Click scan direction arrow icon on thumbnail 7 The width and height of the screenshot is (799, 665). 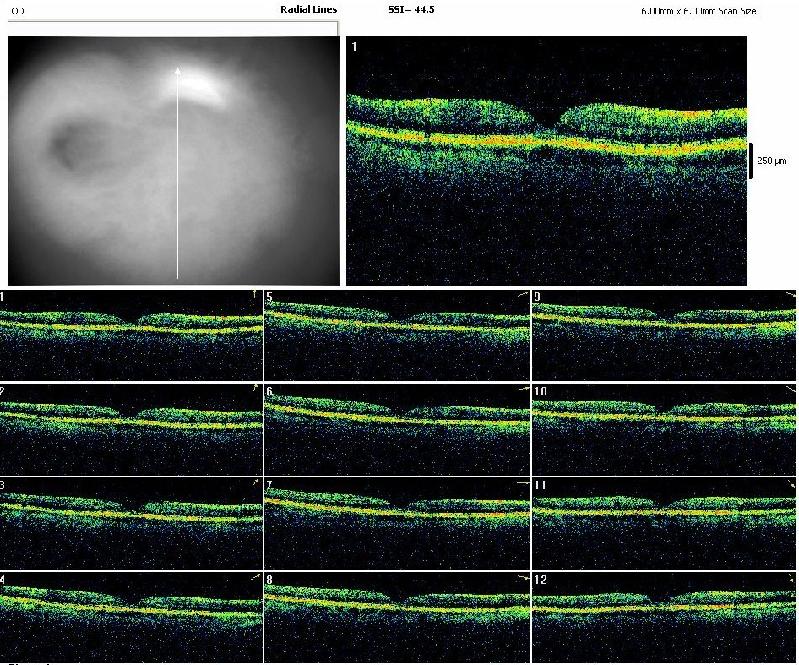(x=523, y=482)
